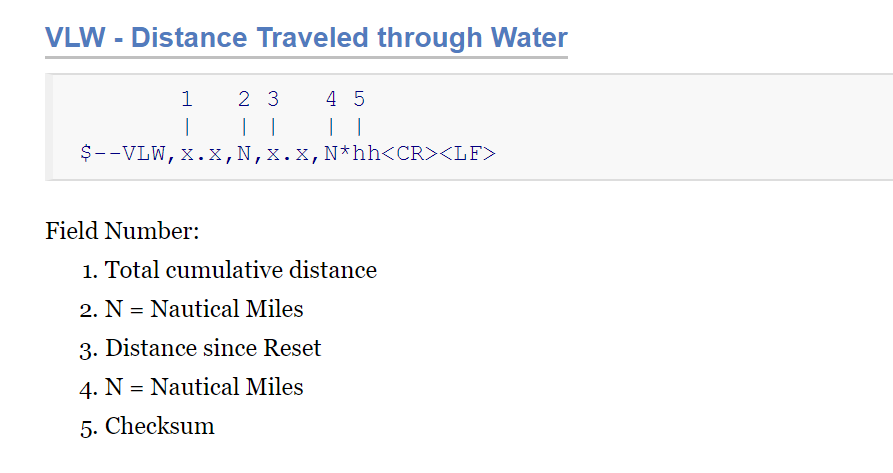This screenshot has width=893, height=473.
Task: Click the word 'Water' in the heading
Action: tap(529, 38)
